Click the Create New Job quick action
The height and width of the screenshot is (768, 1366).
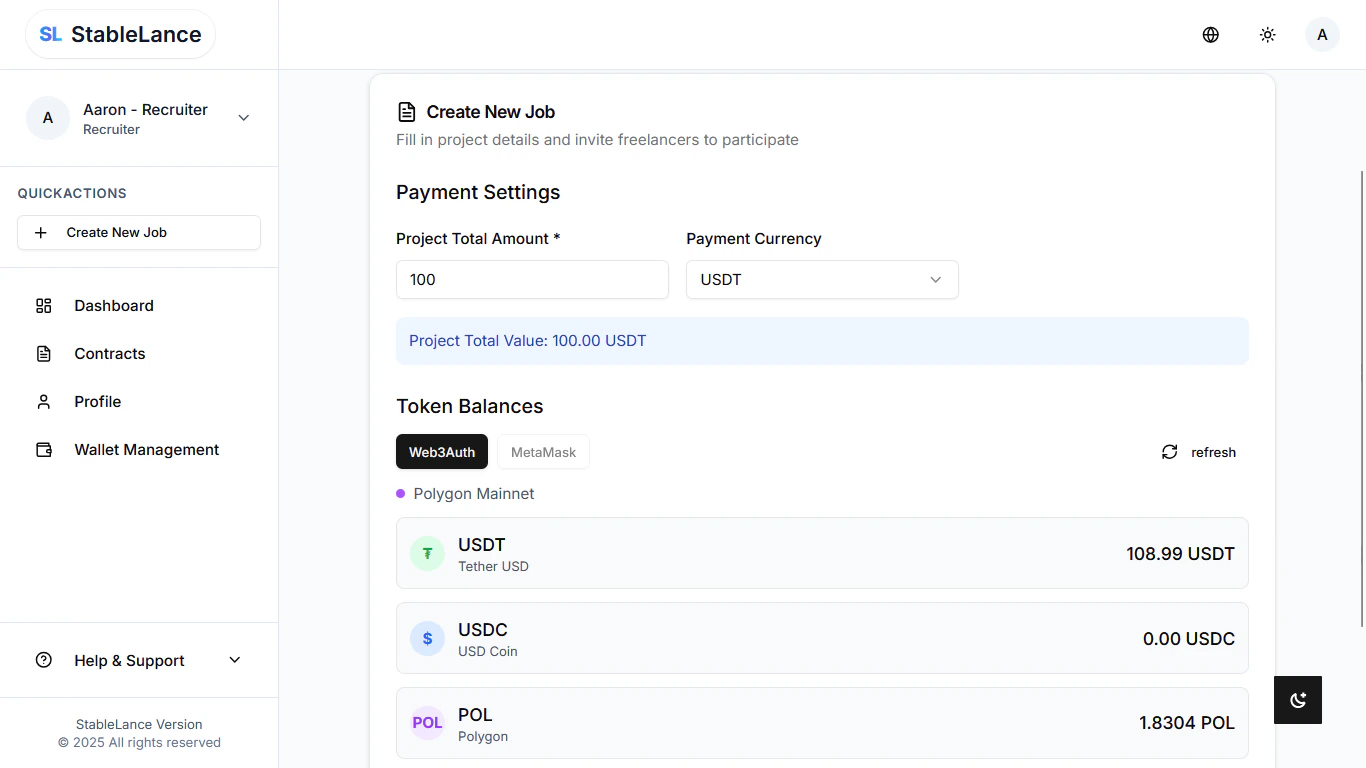pyautogui.click(x=138, y=232)
